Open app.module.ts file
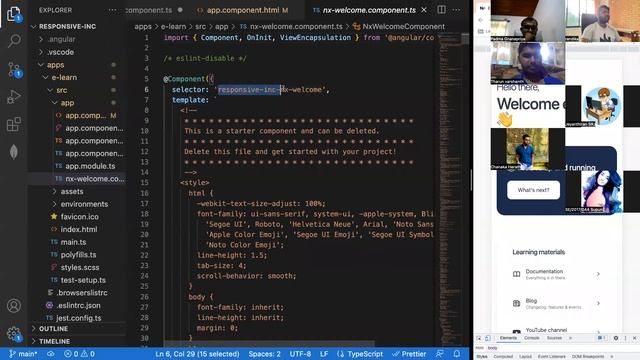This screenshot has width=640, height=360. [90, 166]
